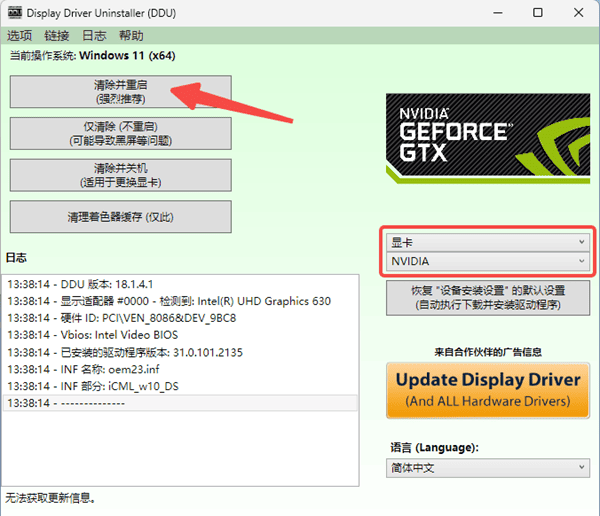Image resolution: width=600 pixels, height=516 pixels.
Task: Select the Vbios Intel Video BIOS log entry
Action: (180, 335)
